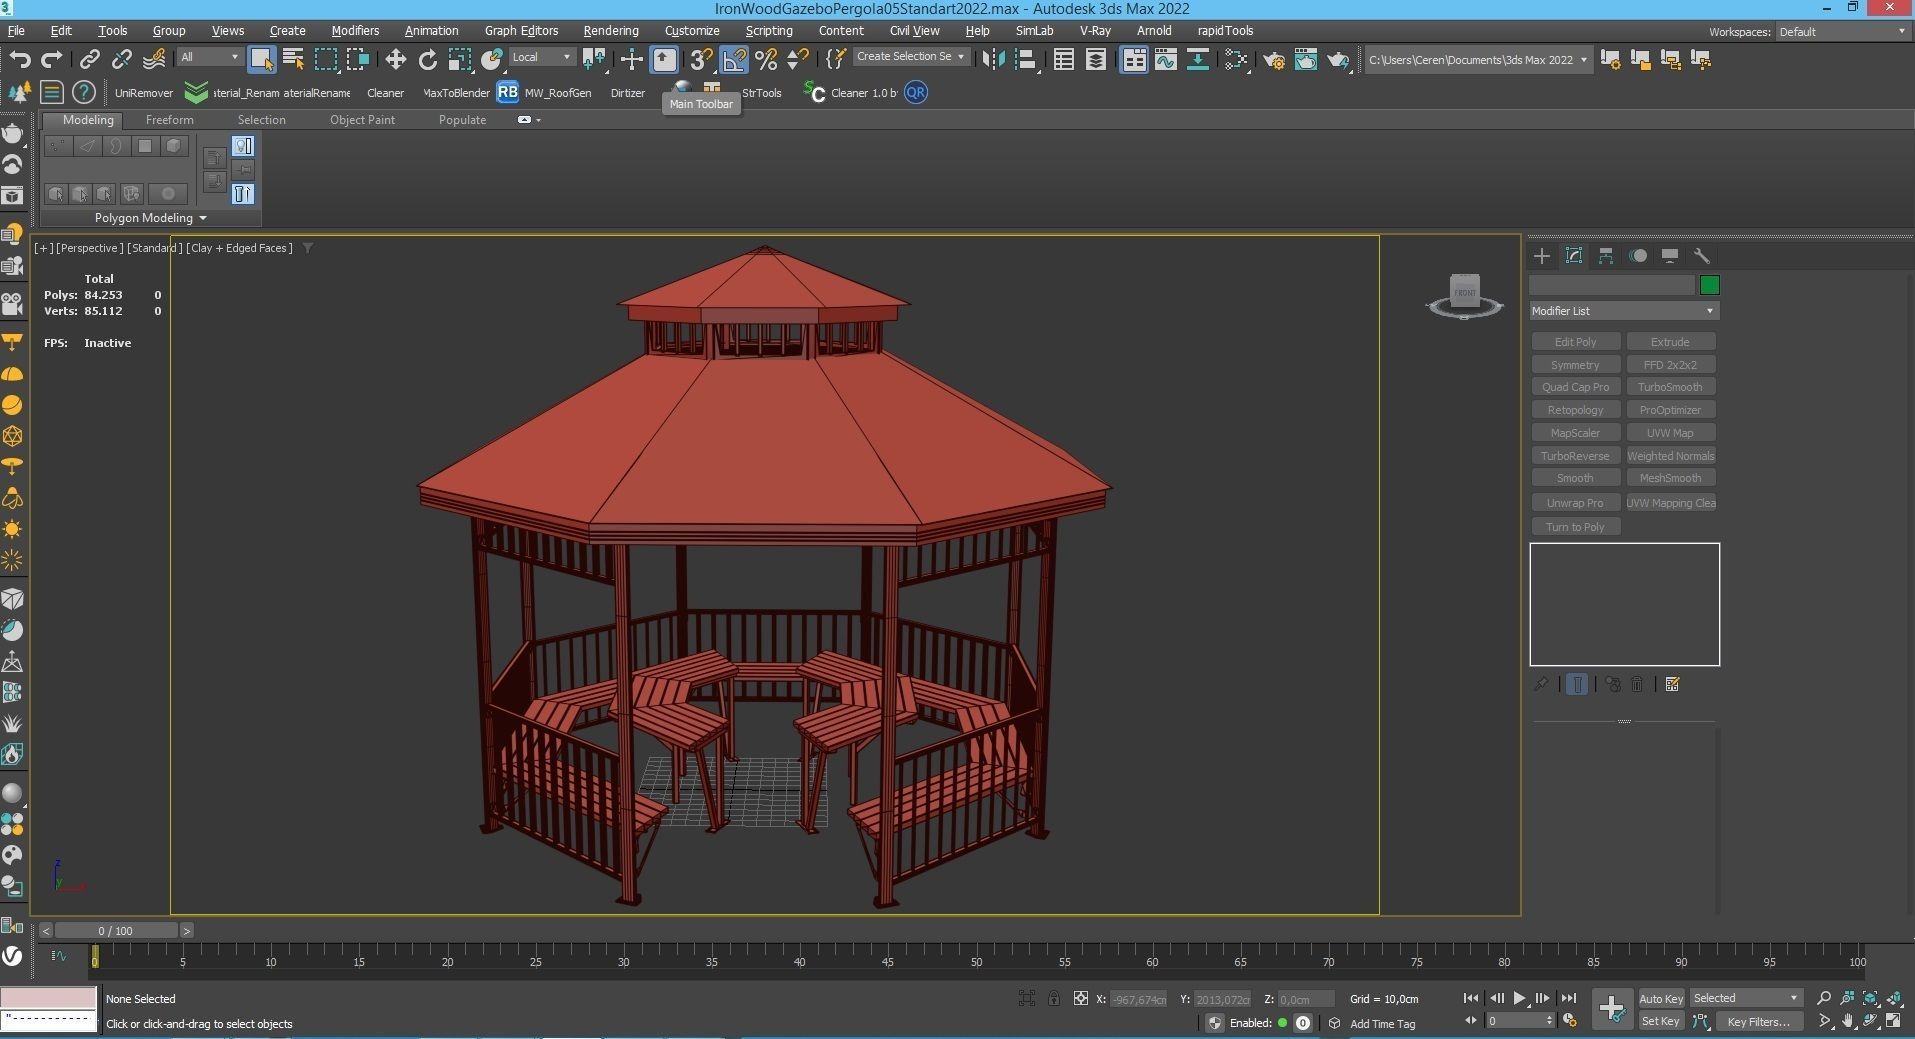Image resolution: width=1915 pixels, height=1039 pixels.
Task: Open the Workspaces Default dropdown
Action: pos(1842,31)
